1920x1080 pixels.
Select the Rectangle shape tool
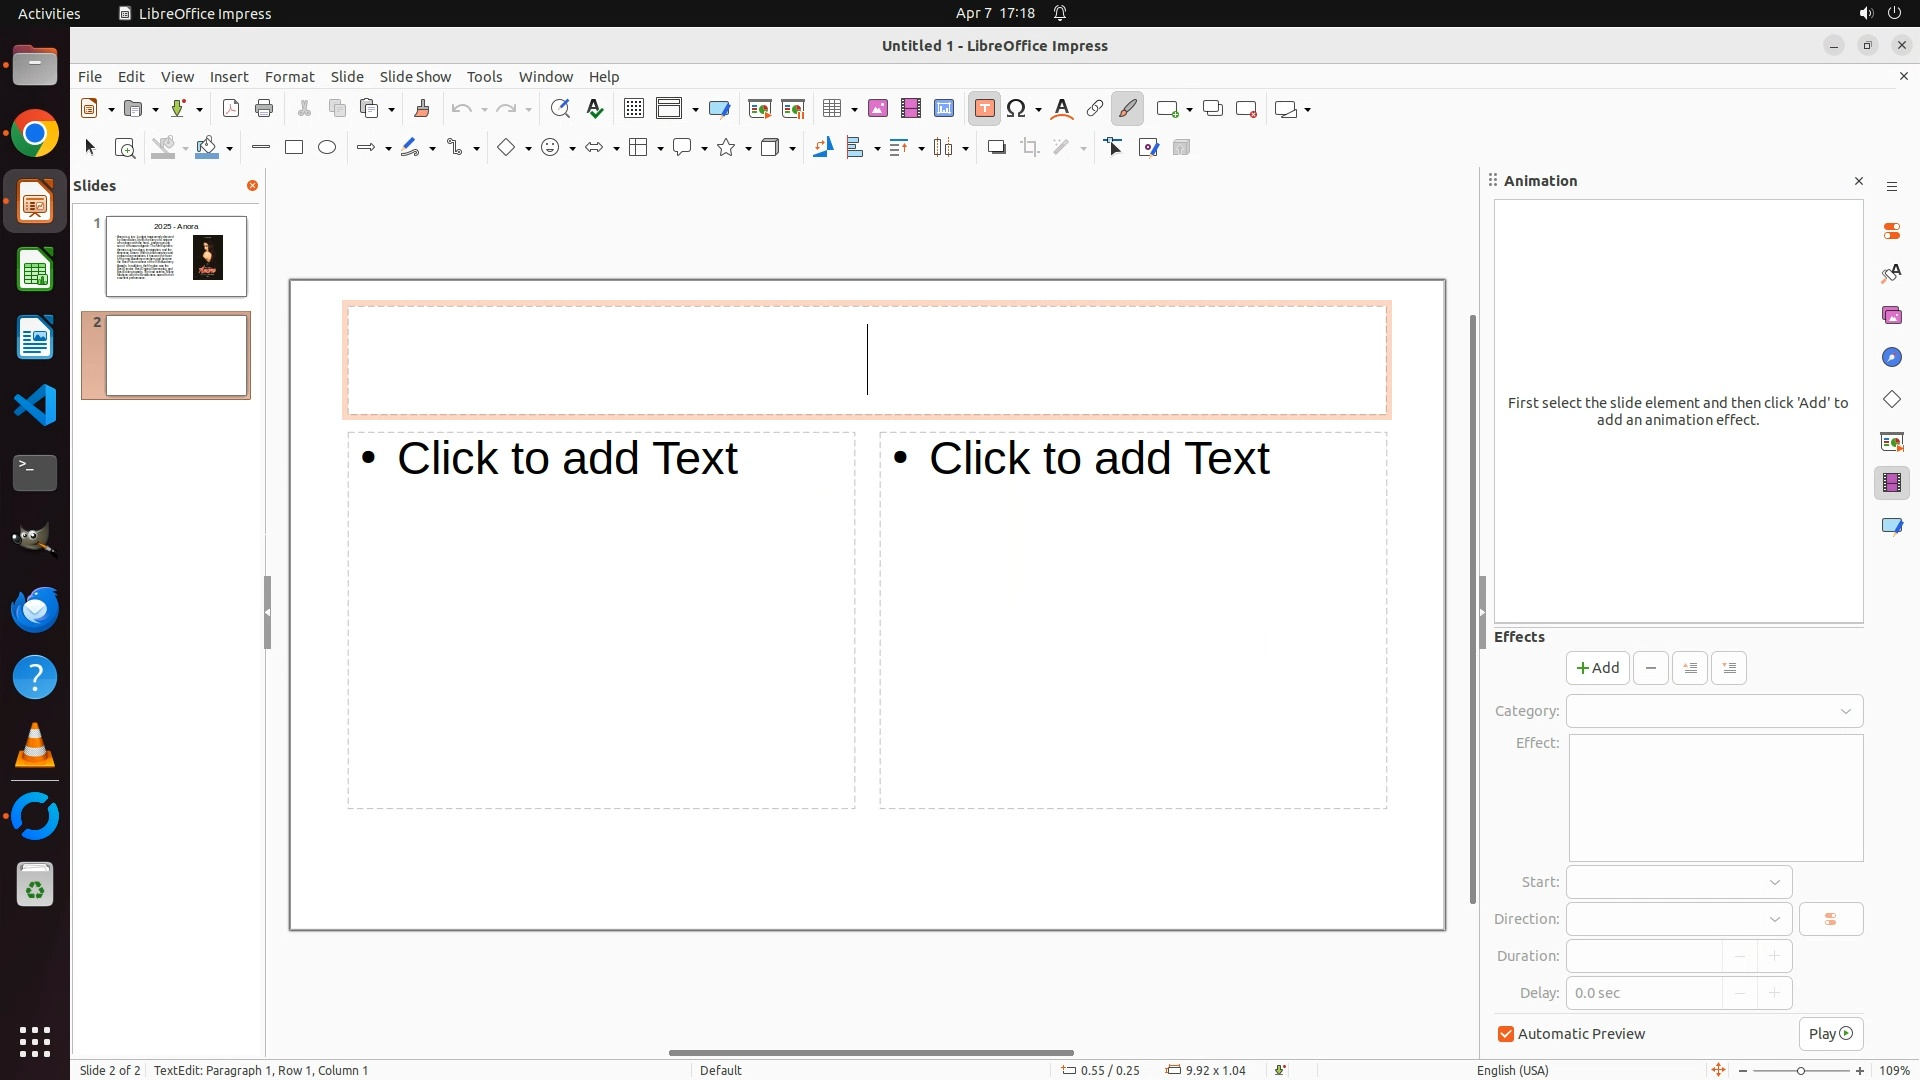[x=294, y=148]
